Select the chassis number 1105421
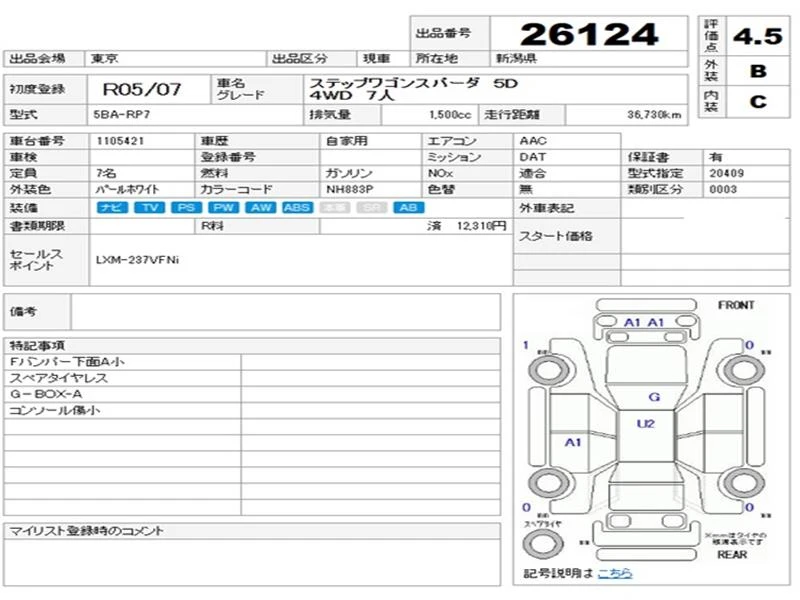800x600 pixels. pyautogui.click(x=120, y=140)
